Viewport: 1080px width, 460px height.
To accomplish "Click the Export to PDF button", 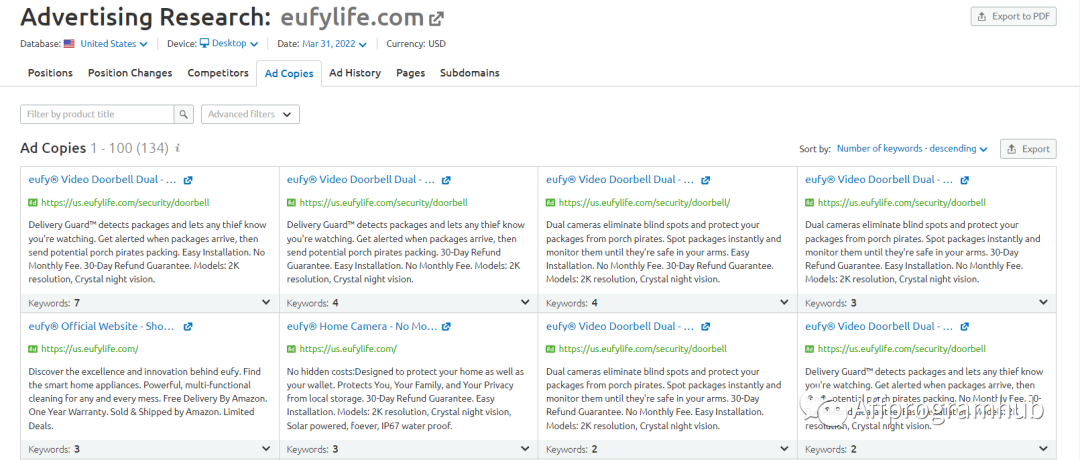I will [x=1013, y=17].
